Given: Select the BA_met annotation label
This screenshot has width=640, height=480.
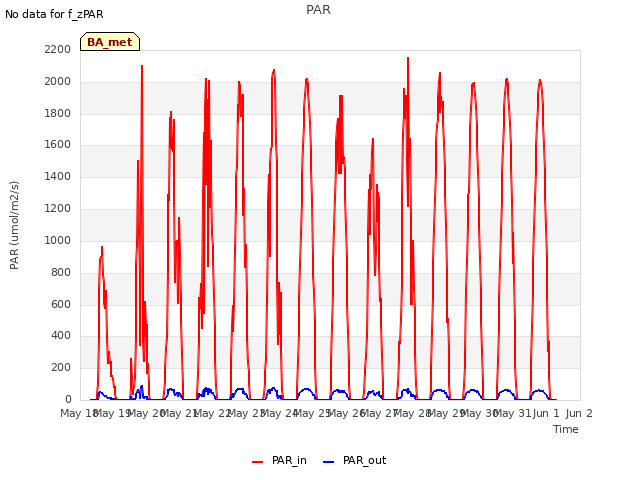Looking at the screenshot, I should pyautogui.click(x=110, y=42).
